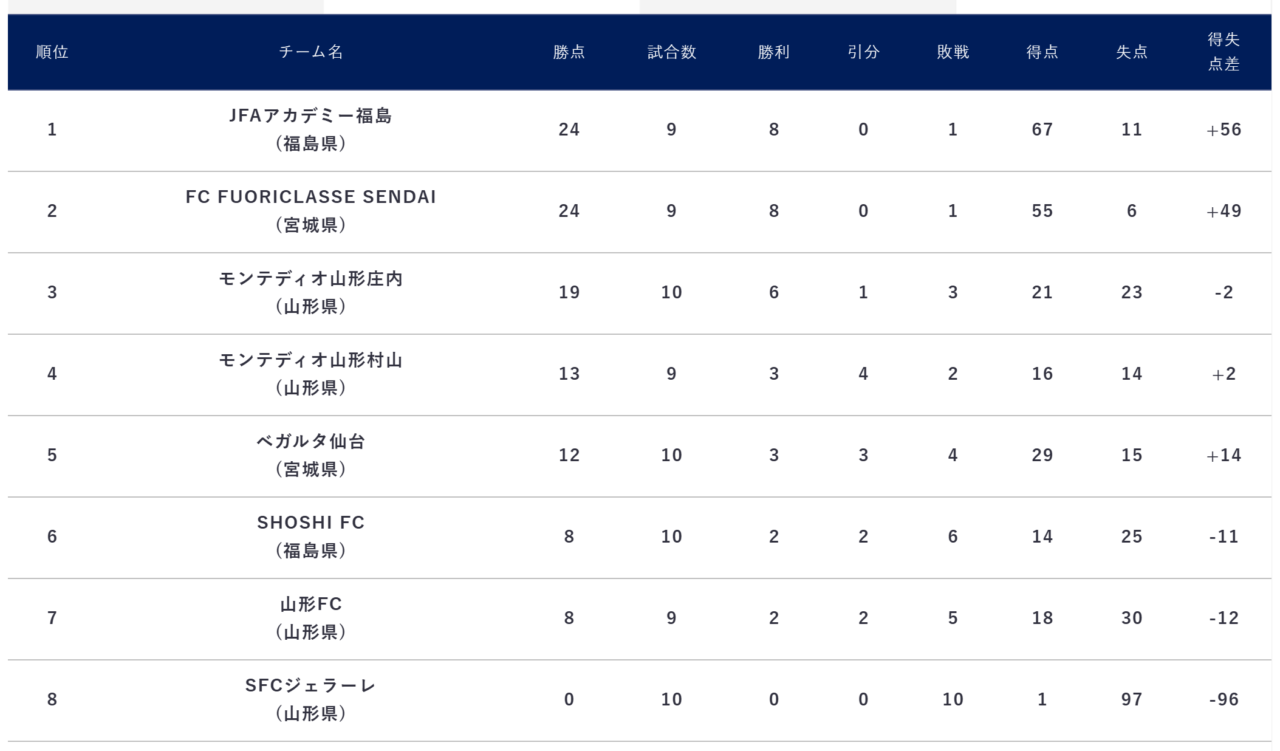
Task: Click the SFCジェラーレ team name
Action: click(311, 686)
